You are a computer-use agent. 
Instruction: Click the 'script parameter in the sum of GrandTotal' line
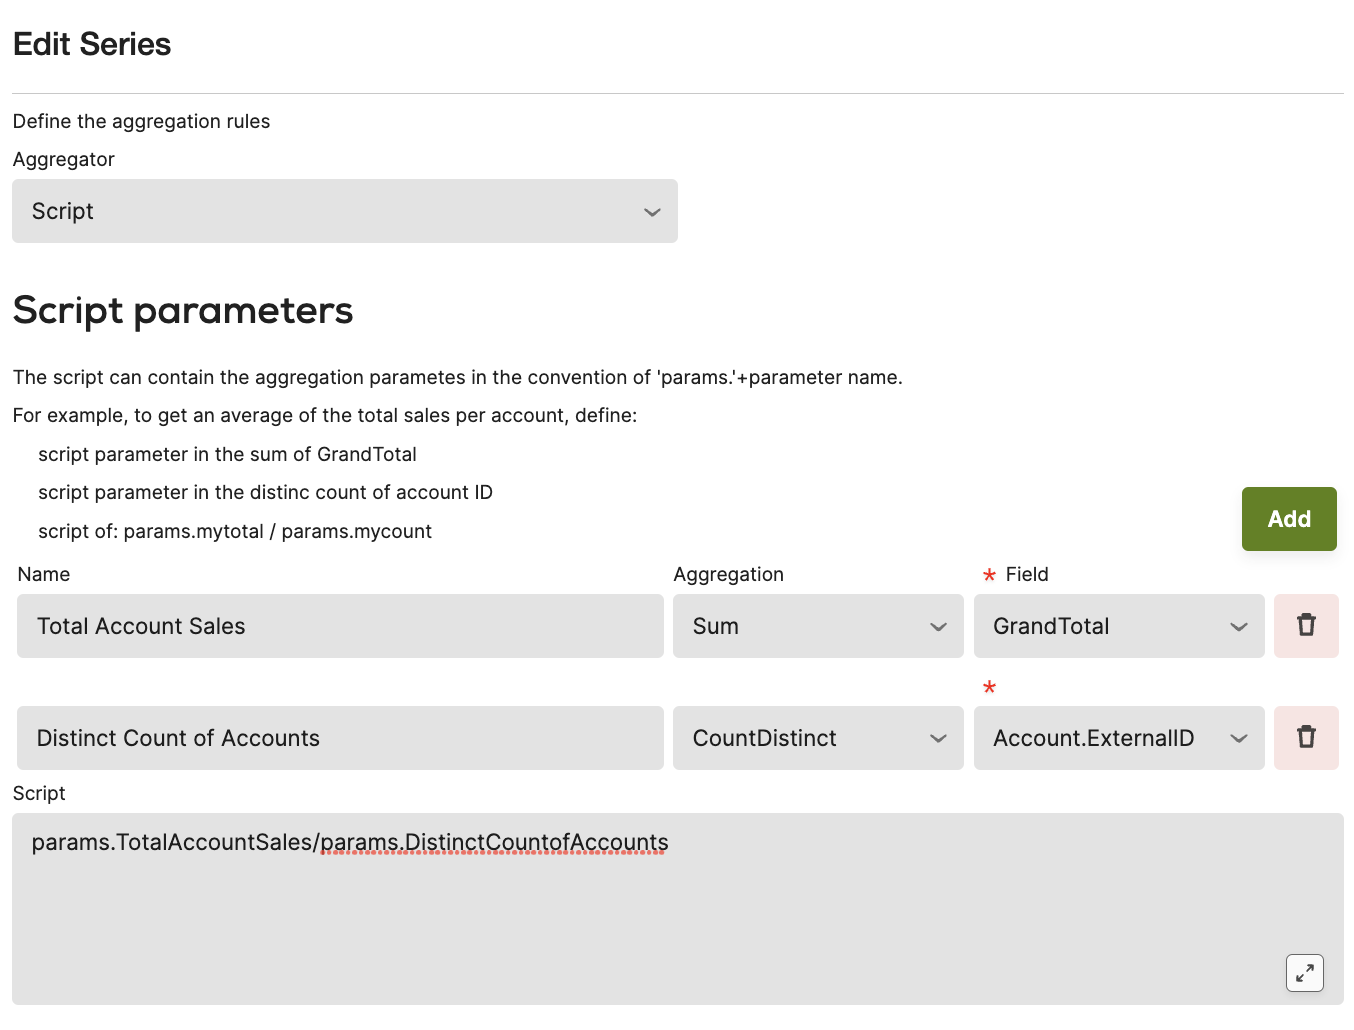227,454
